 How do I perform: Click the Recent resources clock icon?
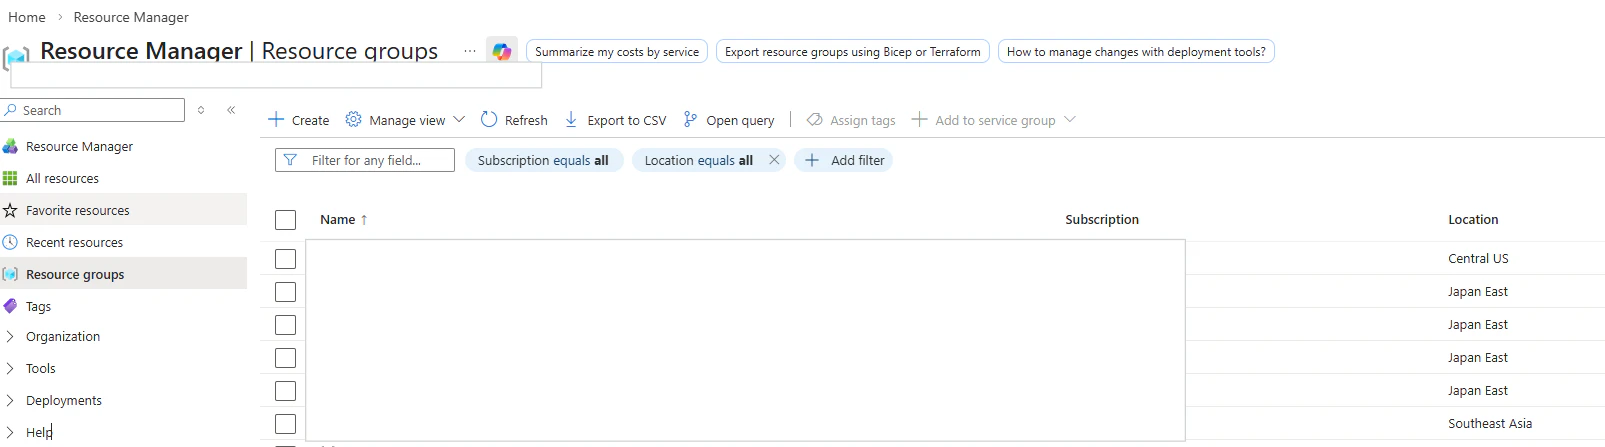10,242
